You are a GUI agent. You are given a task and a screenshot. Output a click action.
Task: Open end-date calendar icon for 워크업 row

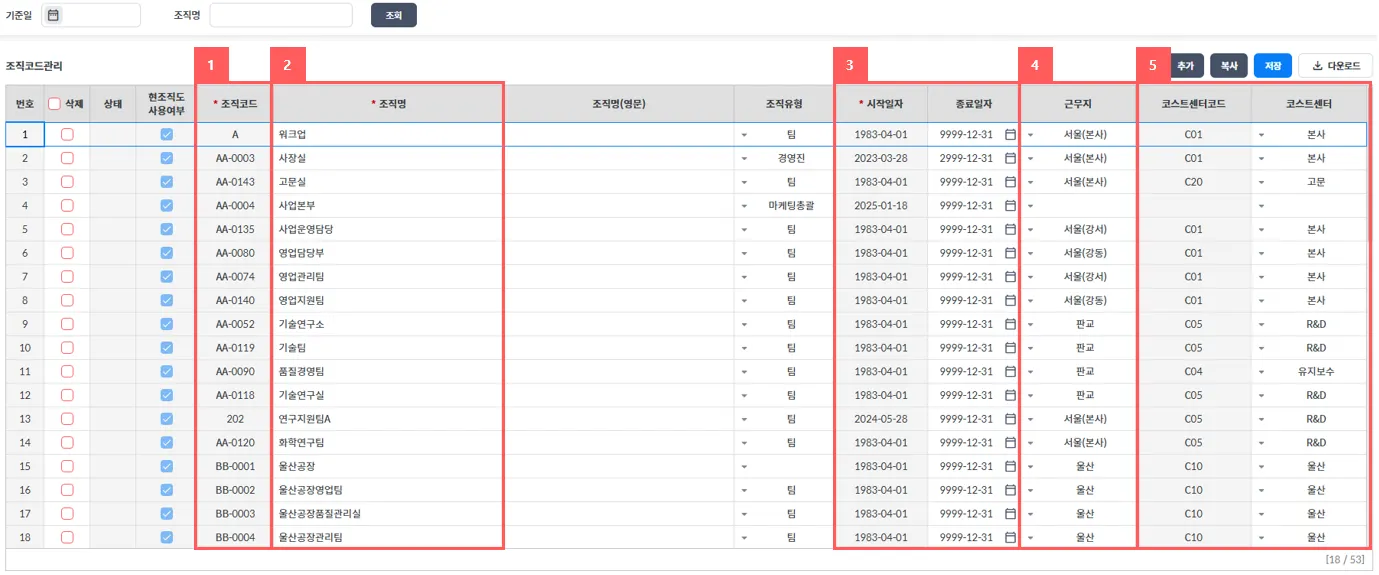1010,134
